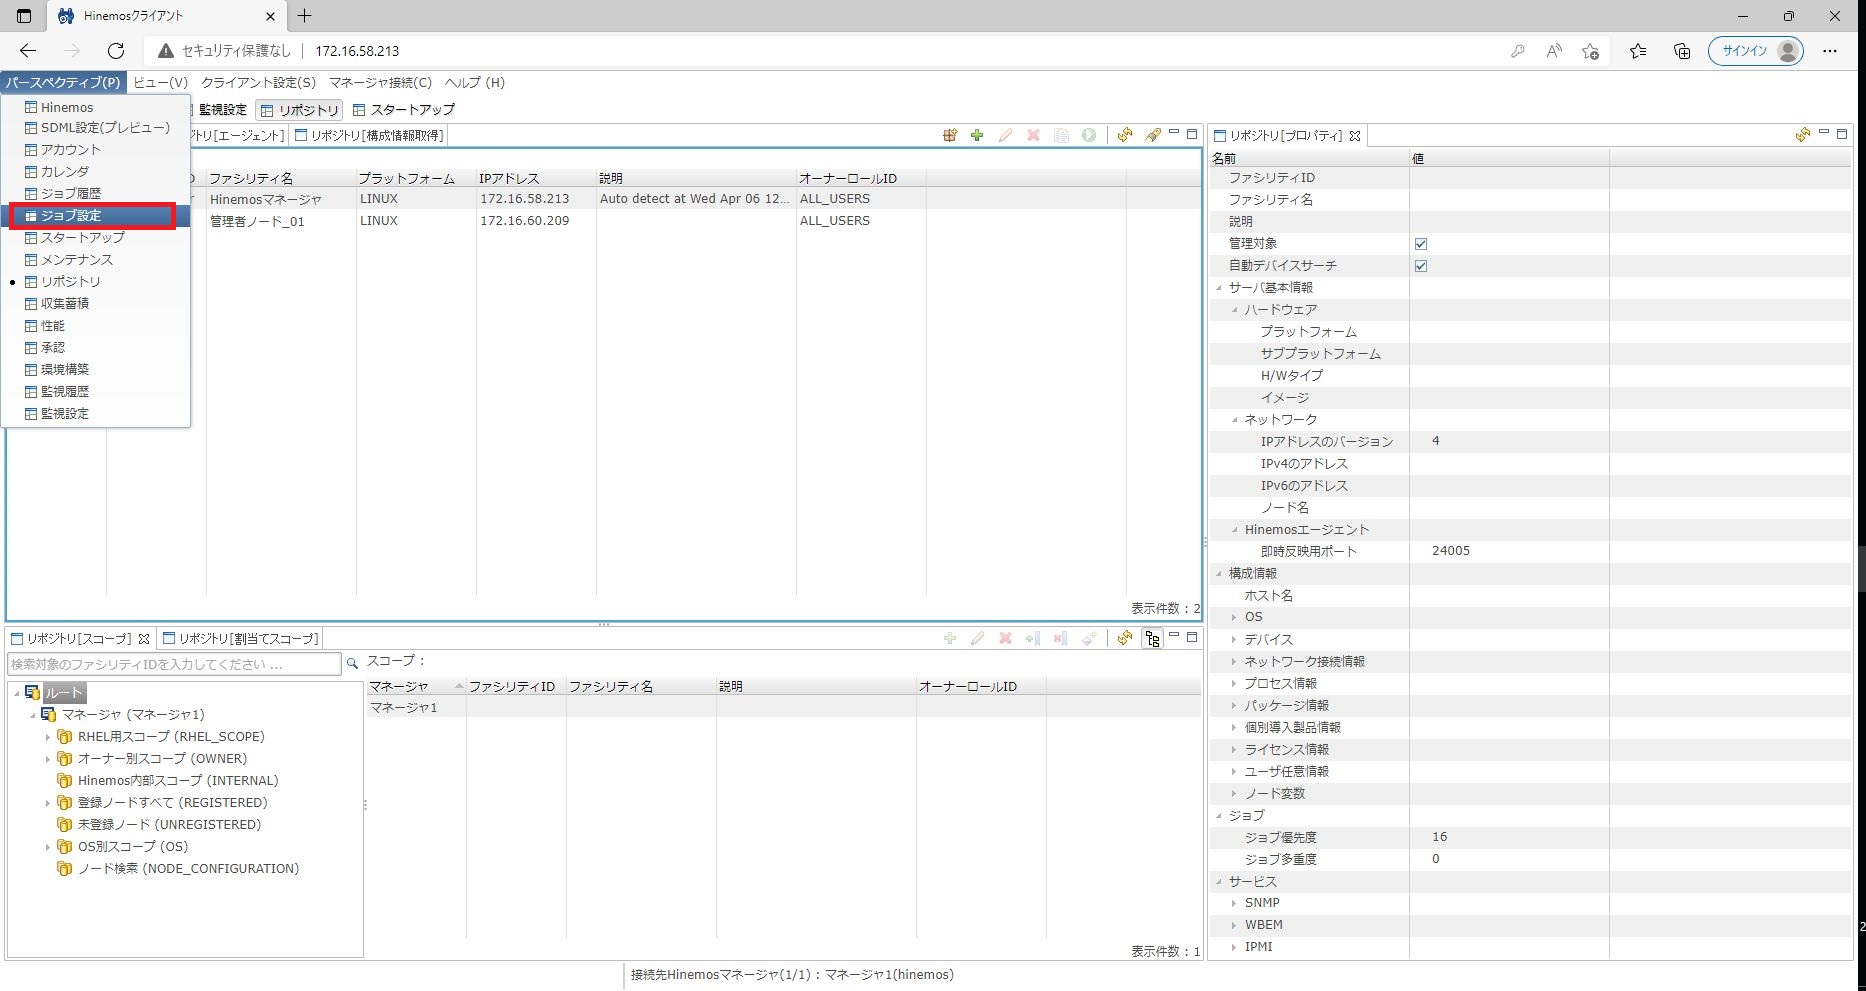Click the facility ID search input field

[175, 664]
